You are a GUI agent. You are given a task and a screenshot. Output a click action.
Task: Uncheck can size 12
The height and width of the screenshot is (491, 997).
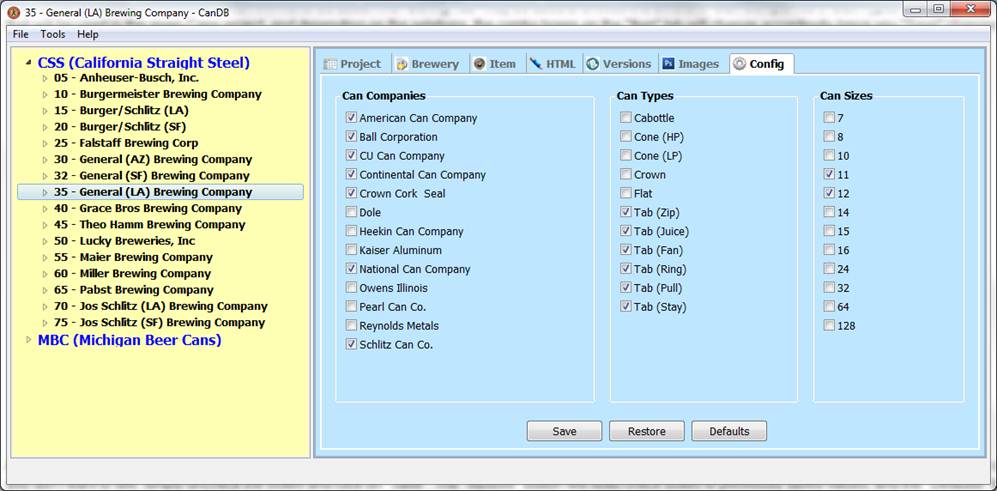click(829, 193)
